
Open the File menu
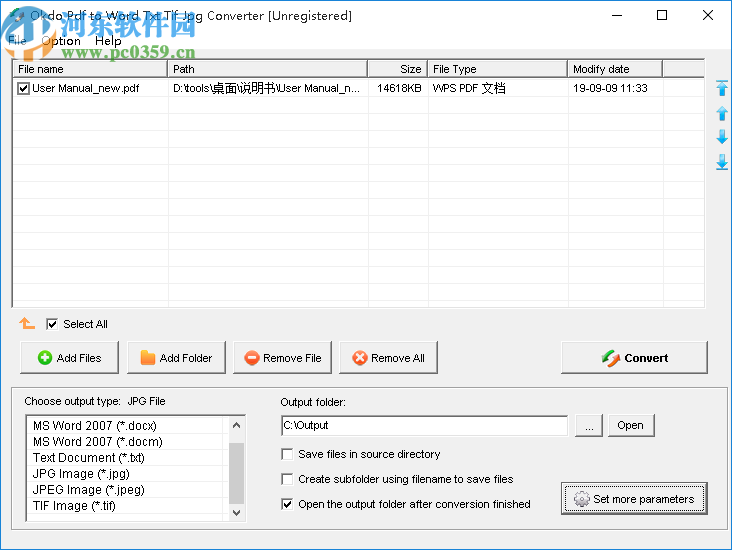point(17,41)
